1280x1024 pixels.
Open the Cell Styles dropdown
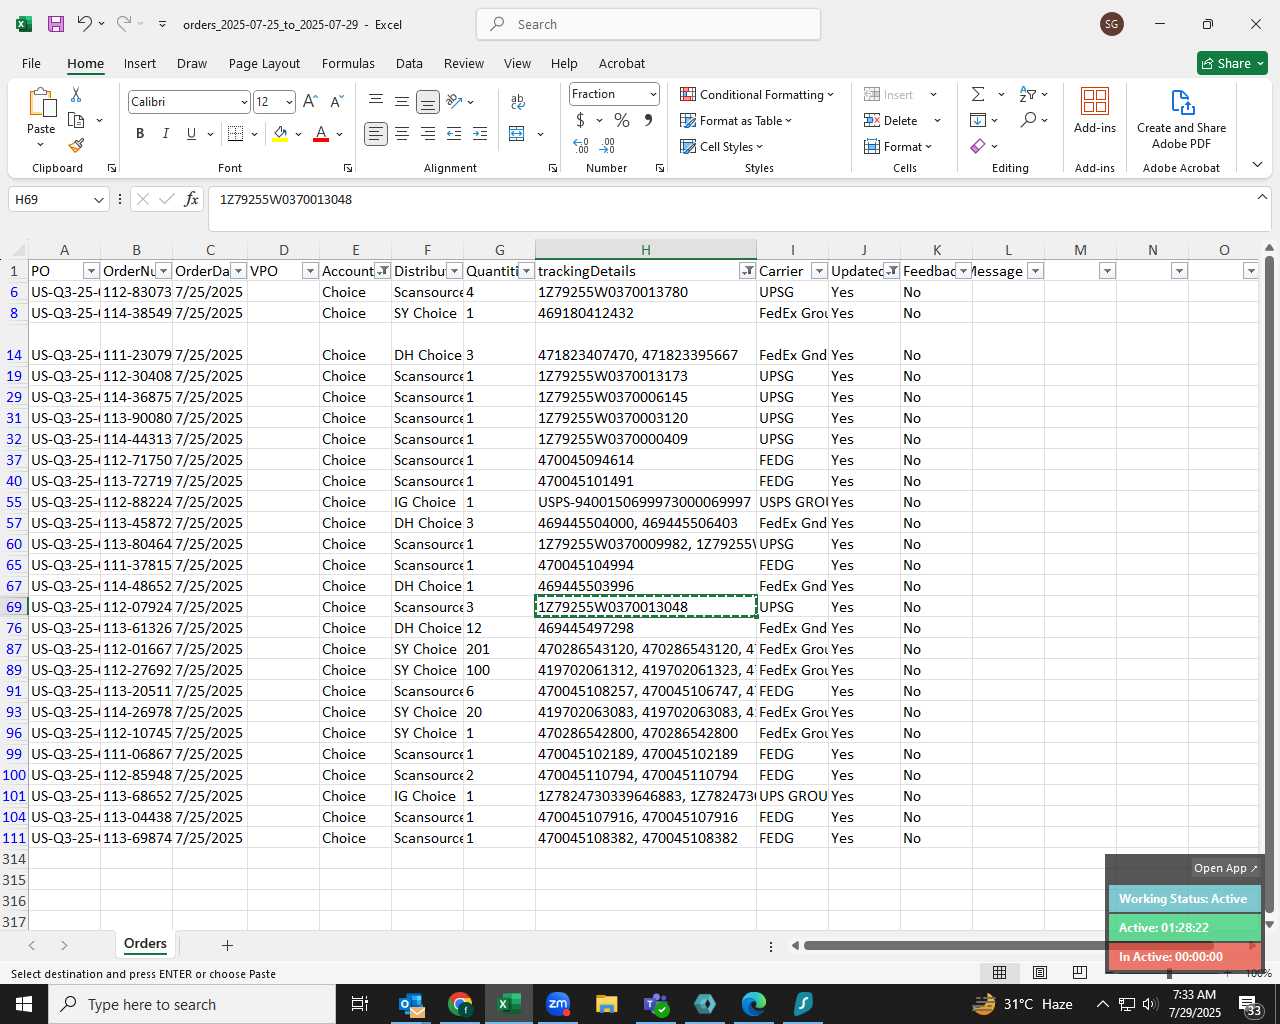721,146
